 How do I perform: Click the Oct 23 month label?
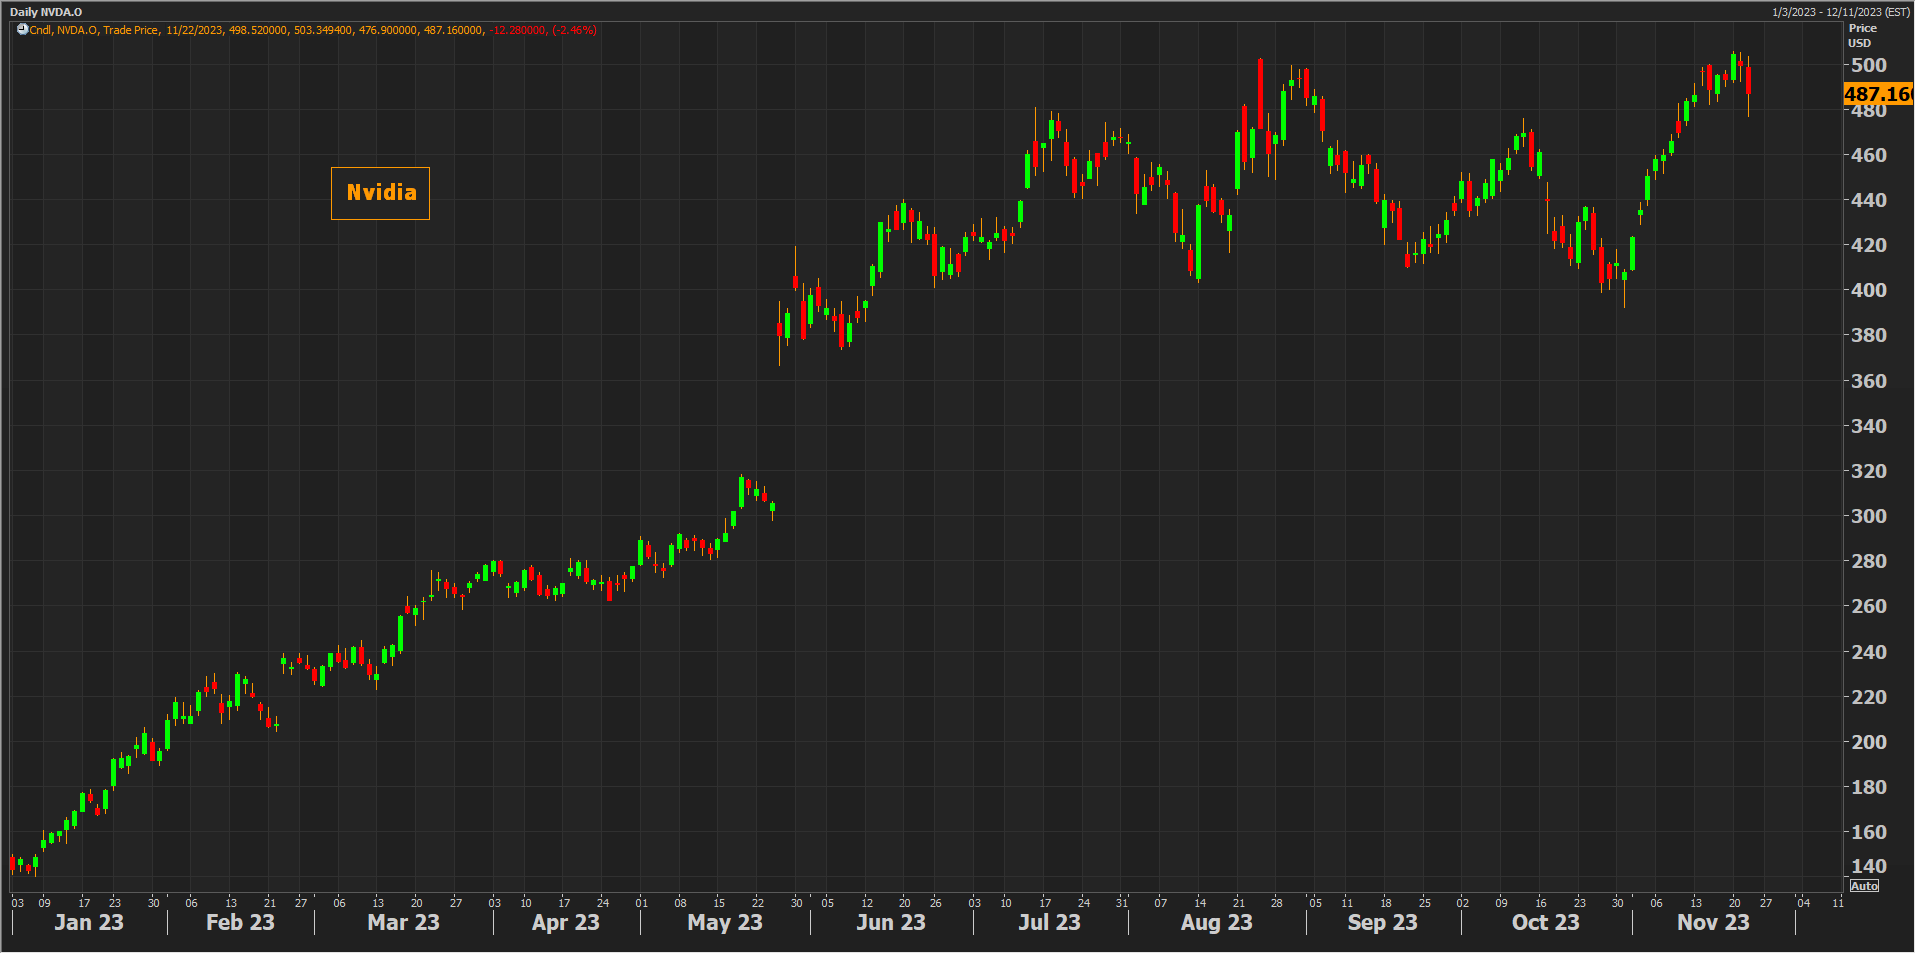coord(1545,922)
